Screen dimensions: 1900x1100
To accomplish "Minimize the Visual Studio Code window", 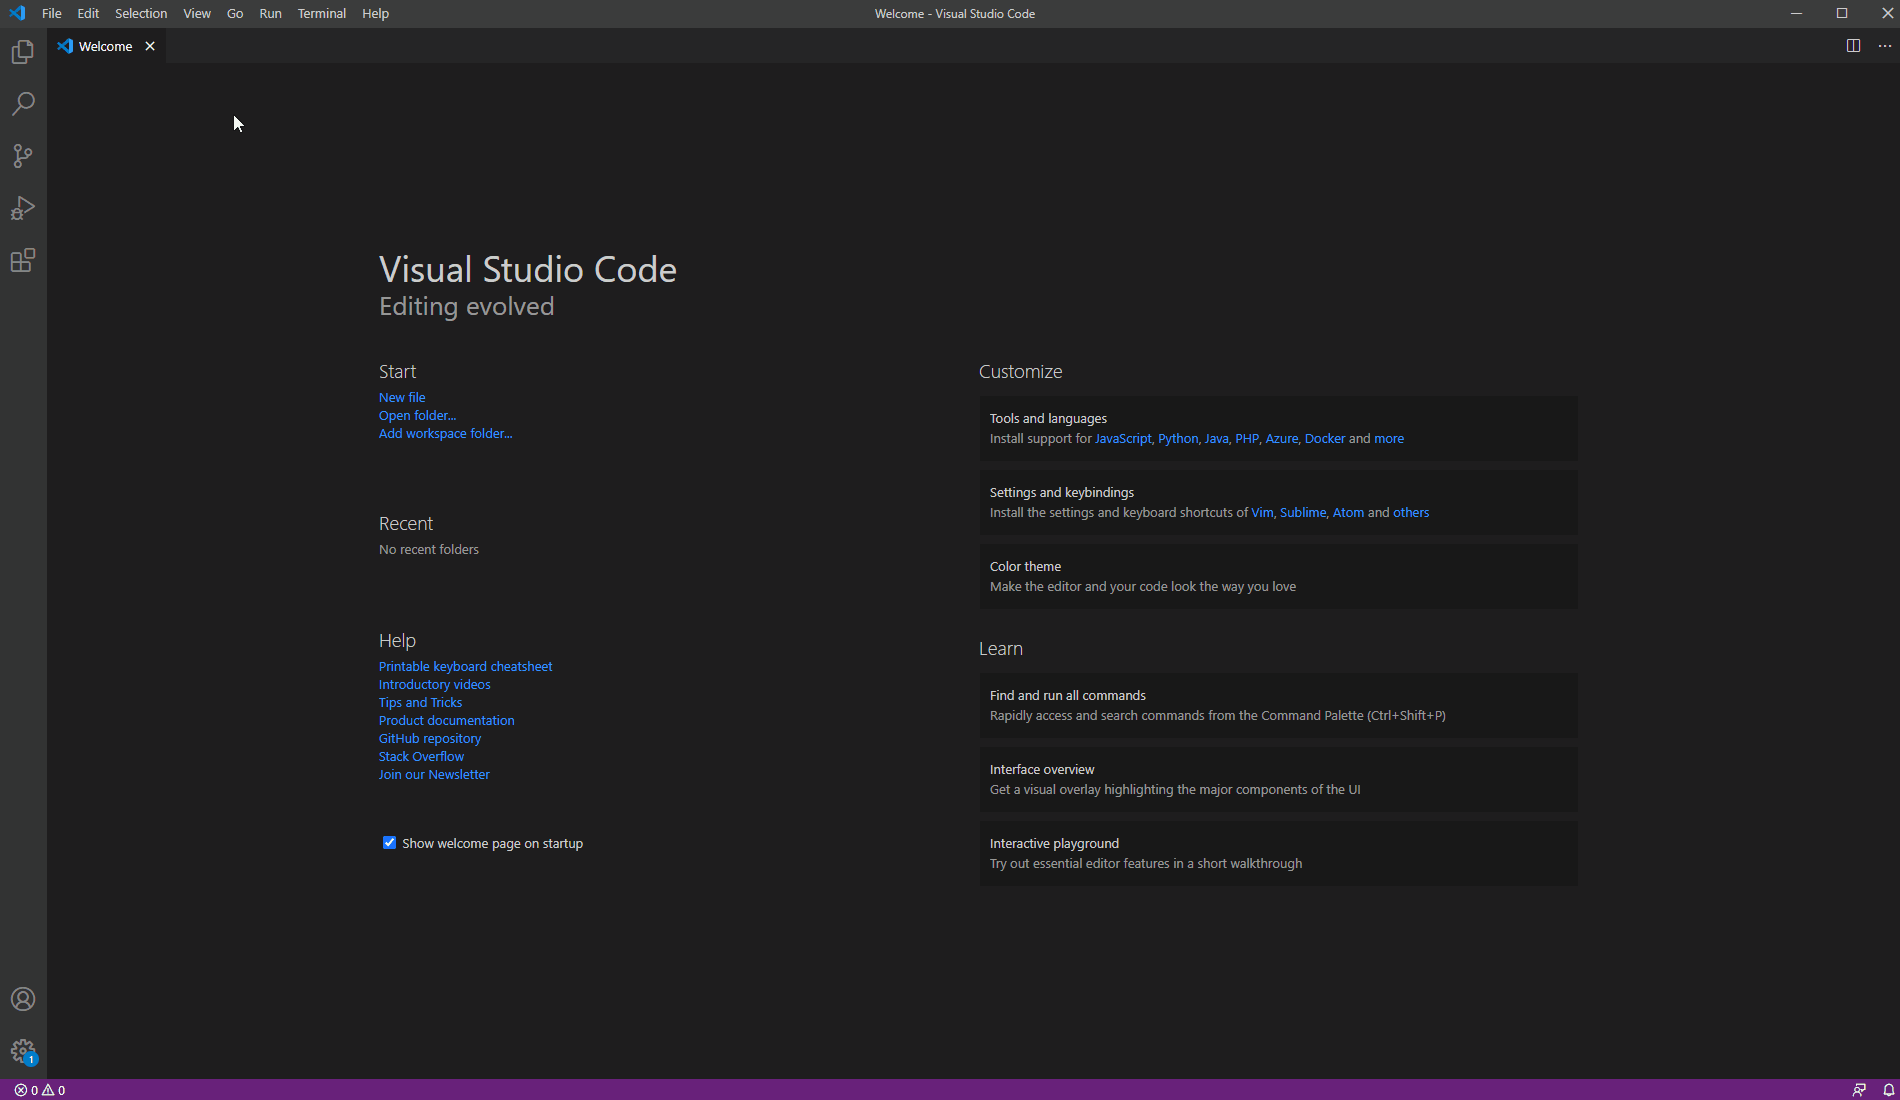I will click(x=1796, y=13).
